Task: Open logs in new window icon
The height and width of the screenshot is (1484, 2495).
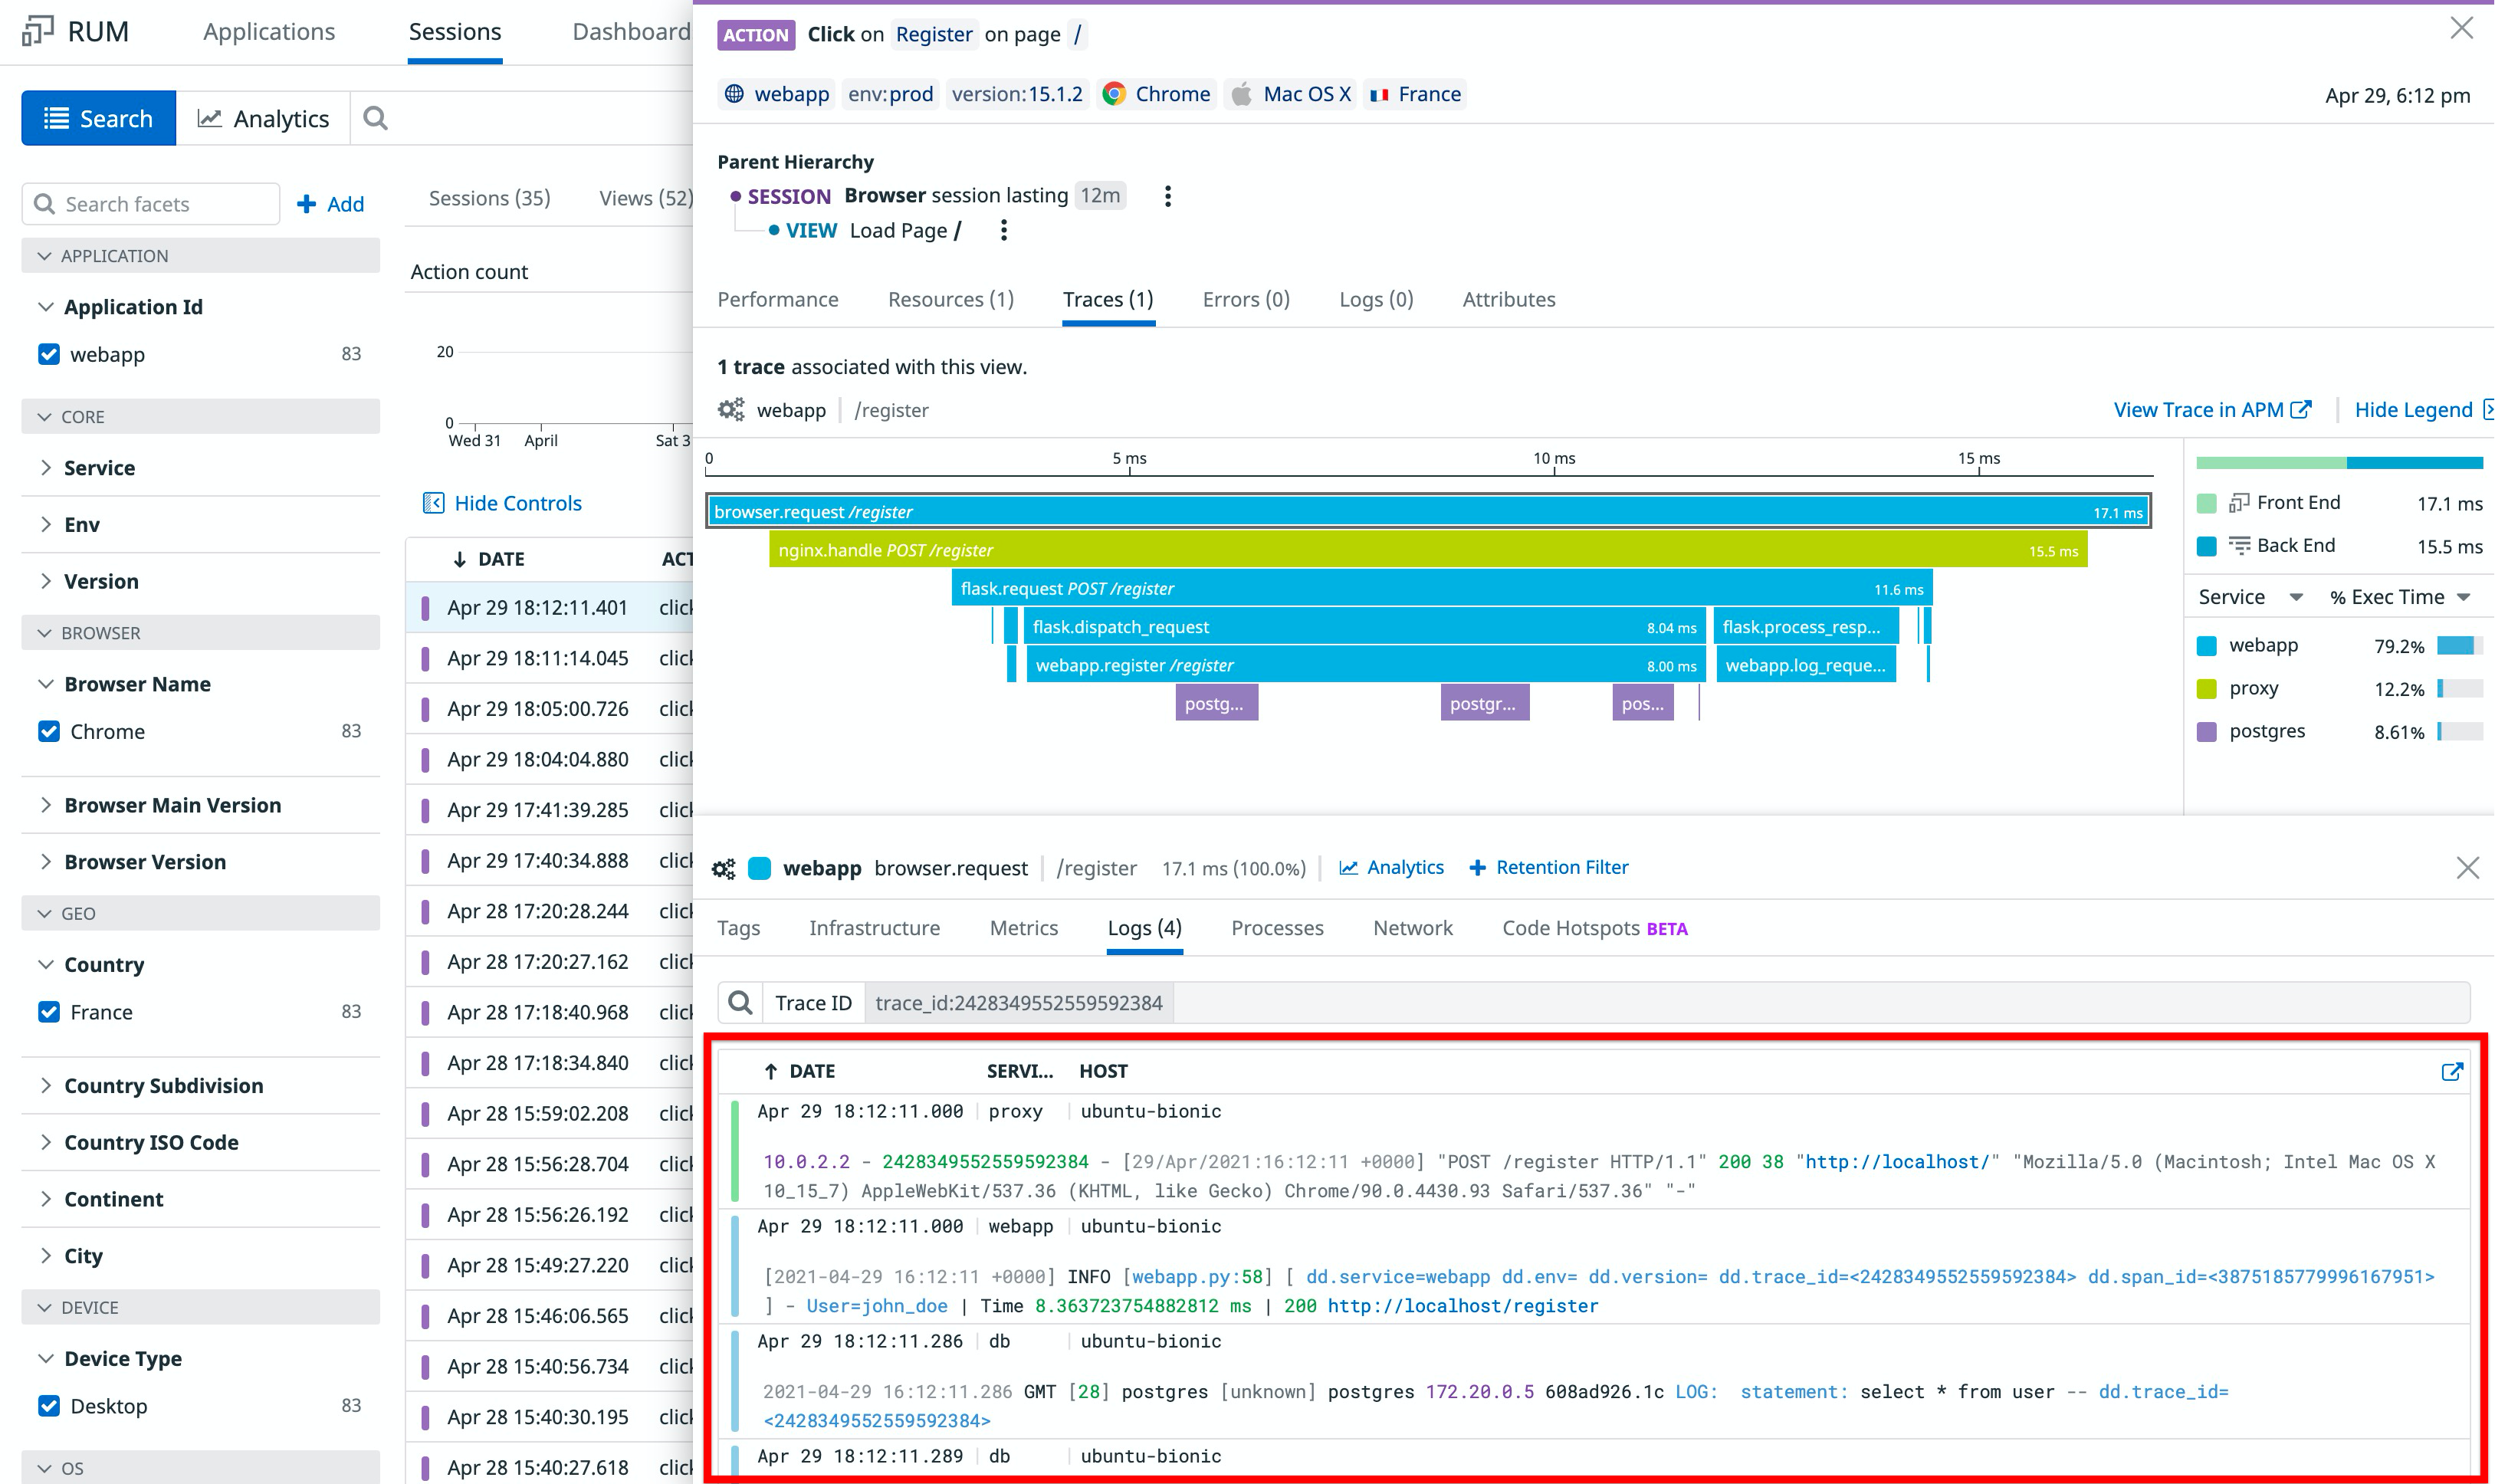Action: pyautogui.click(x=2452, y=1072)
